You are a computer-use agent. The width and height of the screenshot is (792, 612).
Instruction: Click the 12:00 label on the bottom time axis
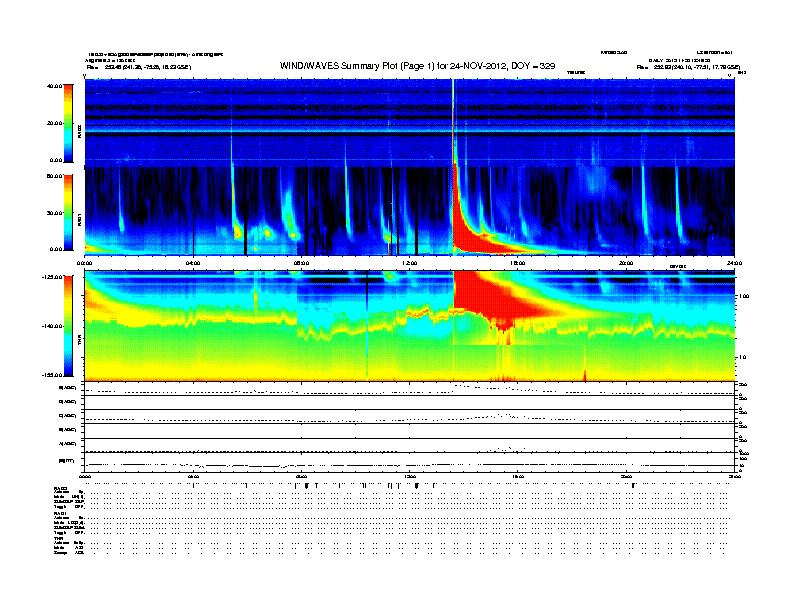coord(409,476)
